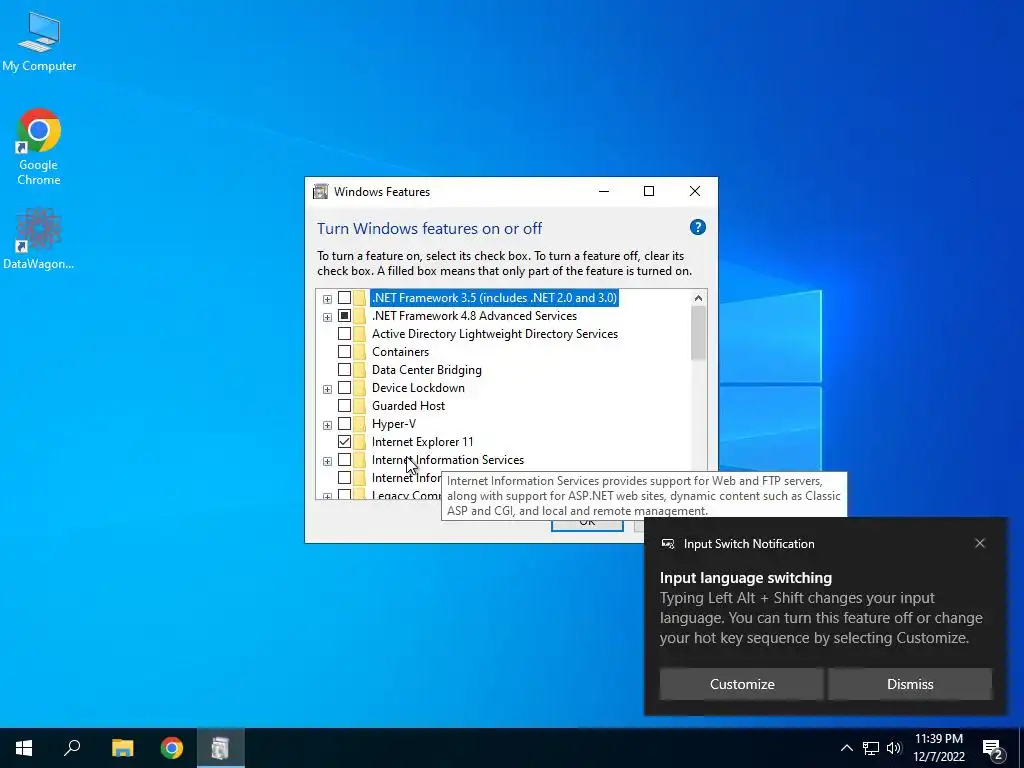Select the Windows Features taskbar button
Viewport: 1024px width, 768px height.
click(221, 748)
